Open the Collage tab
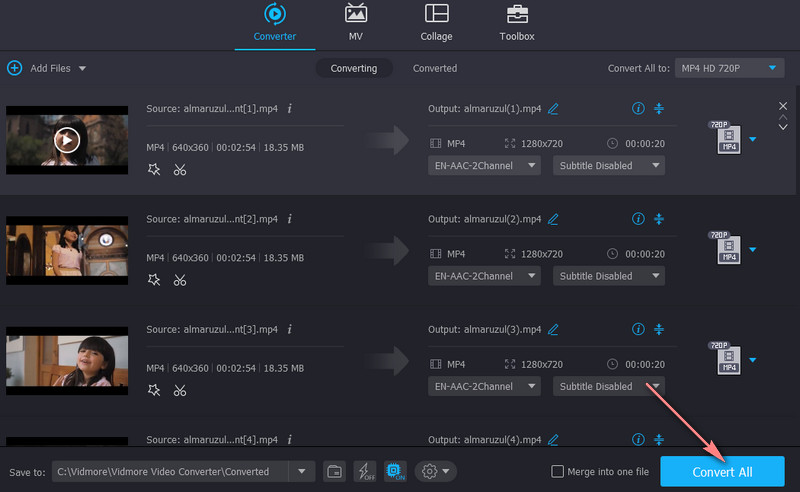Screen dimensions: 800x492 click(436, 24)
